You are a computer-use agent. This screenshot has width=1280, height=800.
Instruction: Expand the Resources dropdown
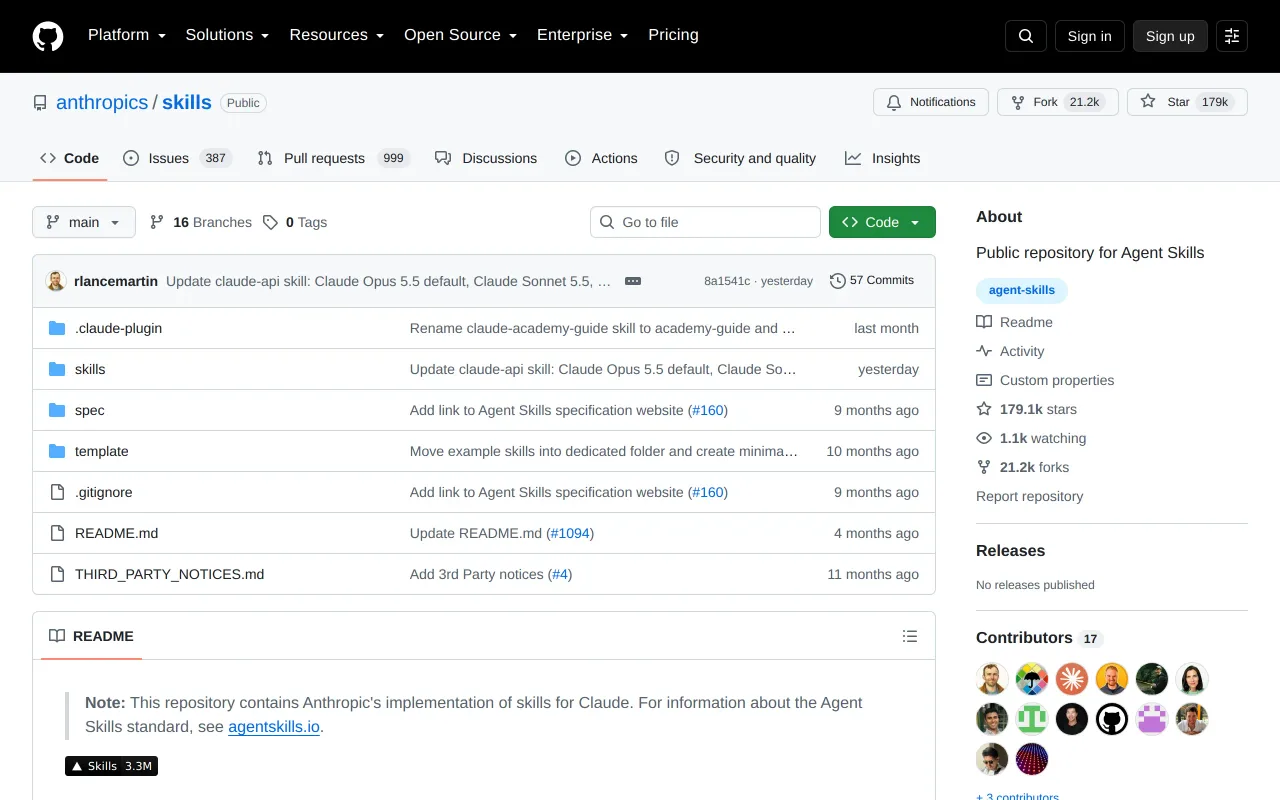[x=337, y=35]
